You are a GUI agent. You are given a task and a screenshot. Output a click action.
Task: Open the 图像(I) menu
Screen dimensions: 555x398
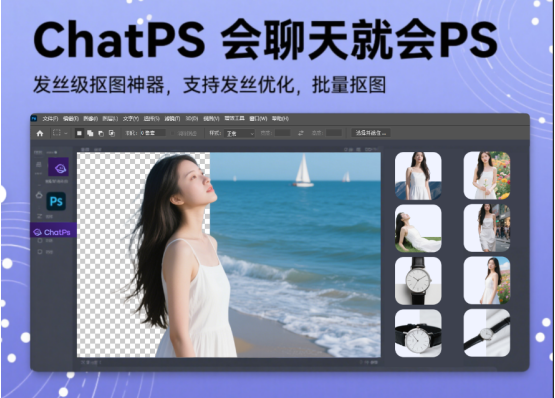point(91,119)
